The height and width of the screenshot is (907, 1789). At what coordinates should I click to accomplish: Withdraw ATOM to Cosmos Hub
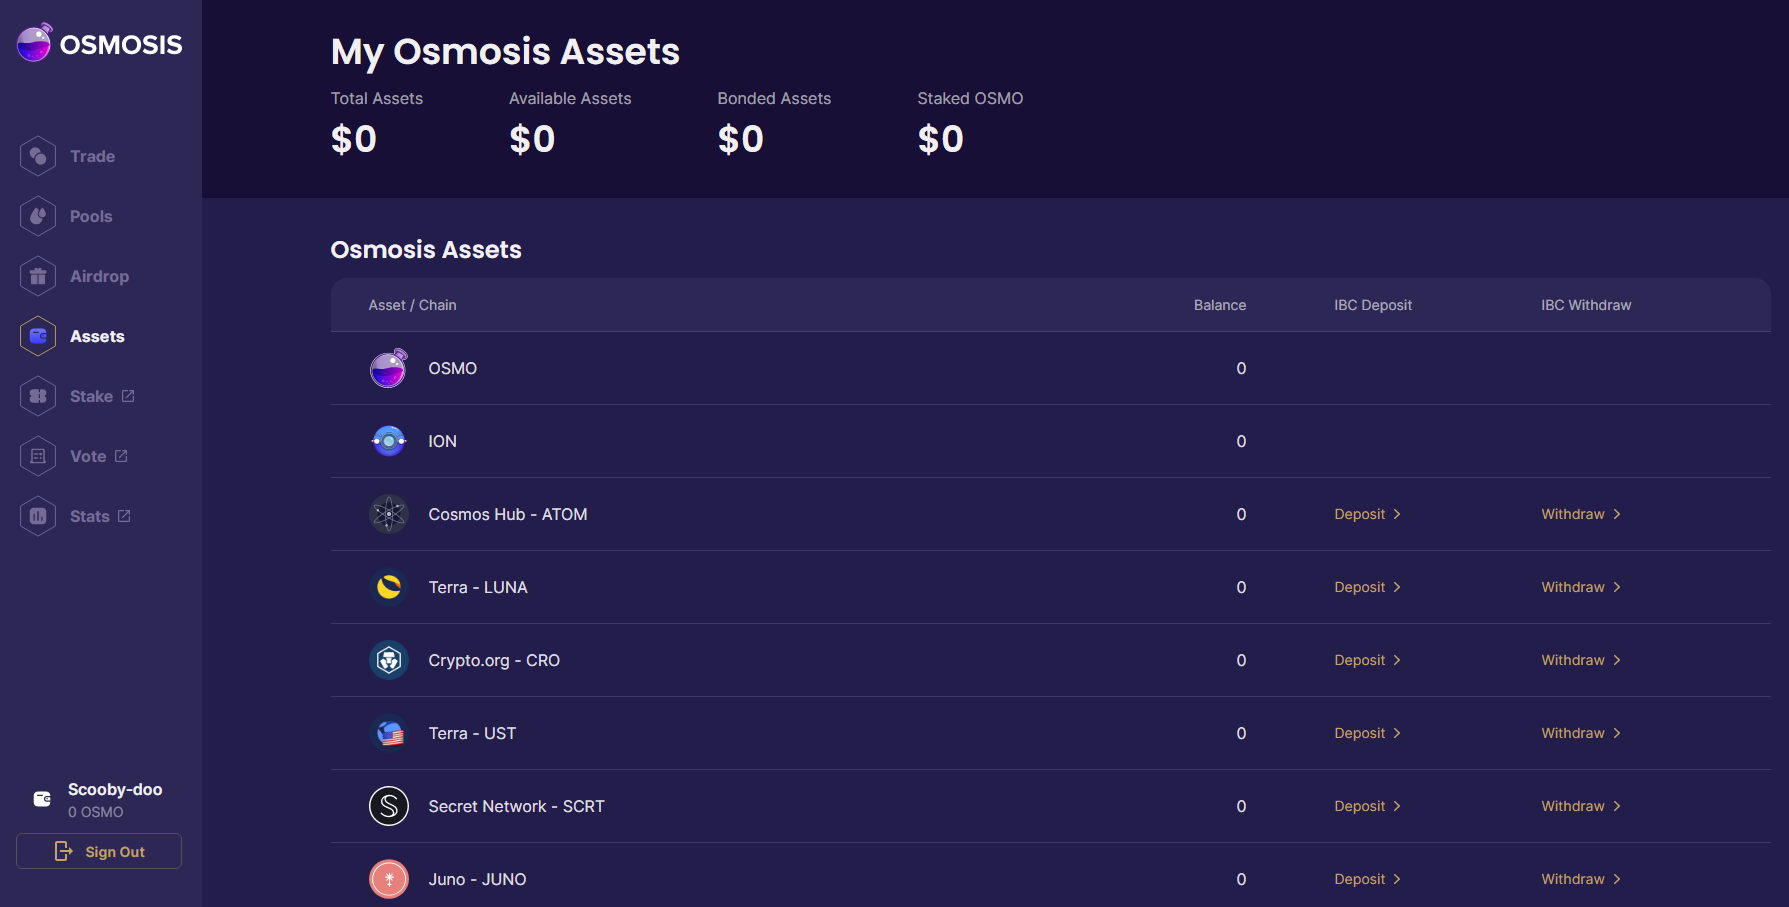tap(1581, 514)
